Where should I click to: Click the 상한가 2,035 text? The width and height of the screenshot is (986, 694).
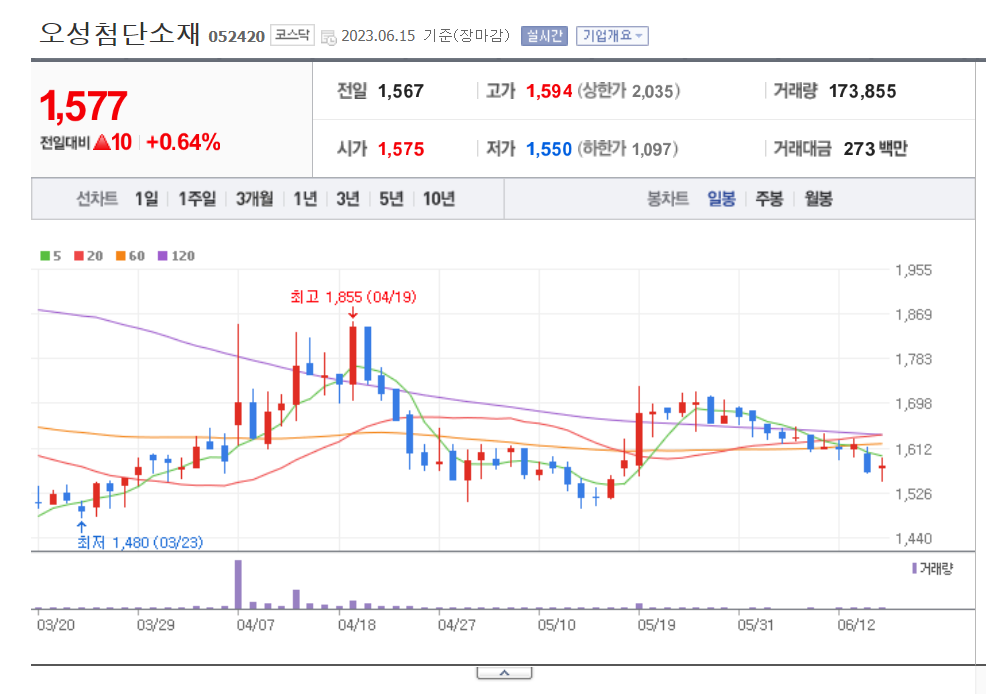(629, 91)
